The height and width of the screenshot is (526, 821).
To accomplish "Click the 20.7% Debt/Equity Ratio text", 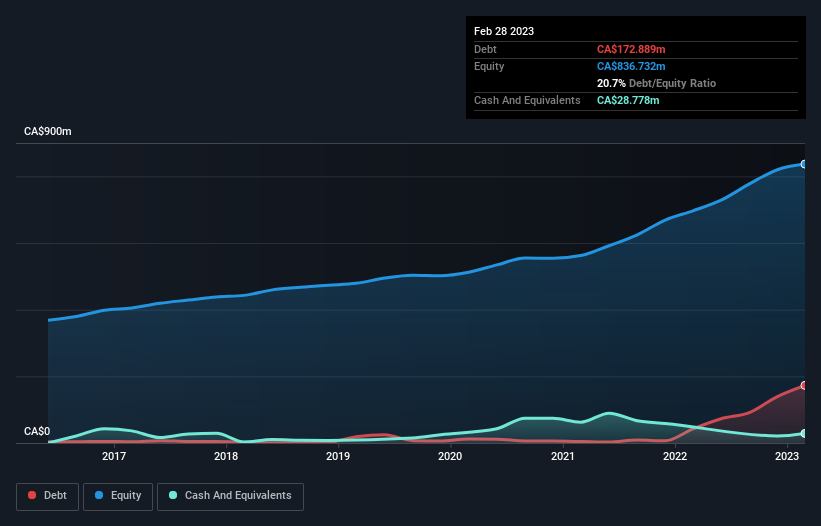I will (656, 83).
